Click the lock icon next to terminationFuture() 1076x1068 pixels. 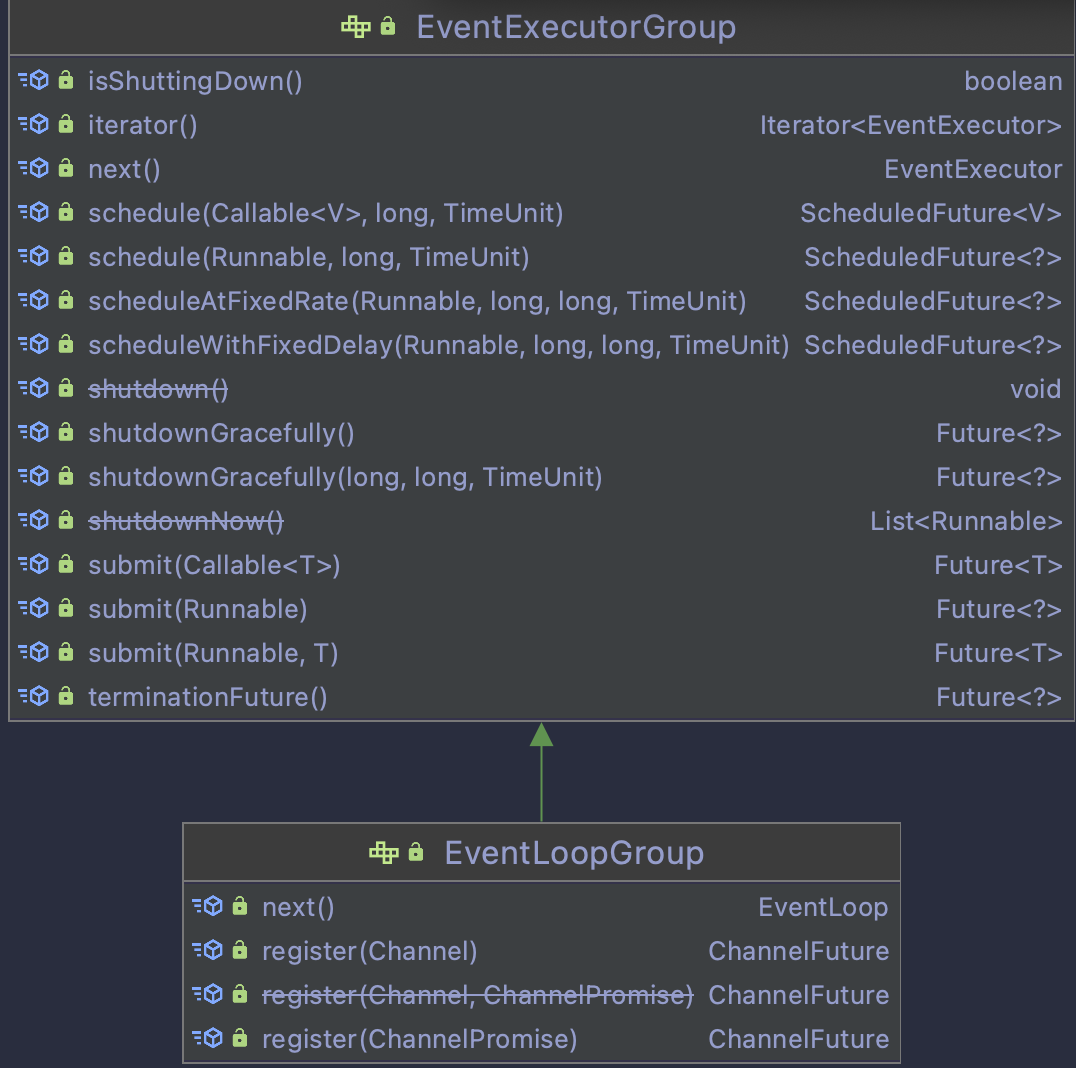coord(66,696)
